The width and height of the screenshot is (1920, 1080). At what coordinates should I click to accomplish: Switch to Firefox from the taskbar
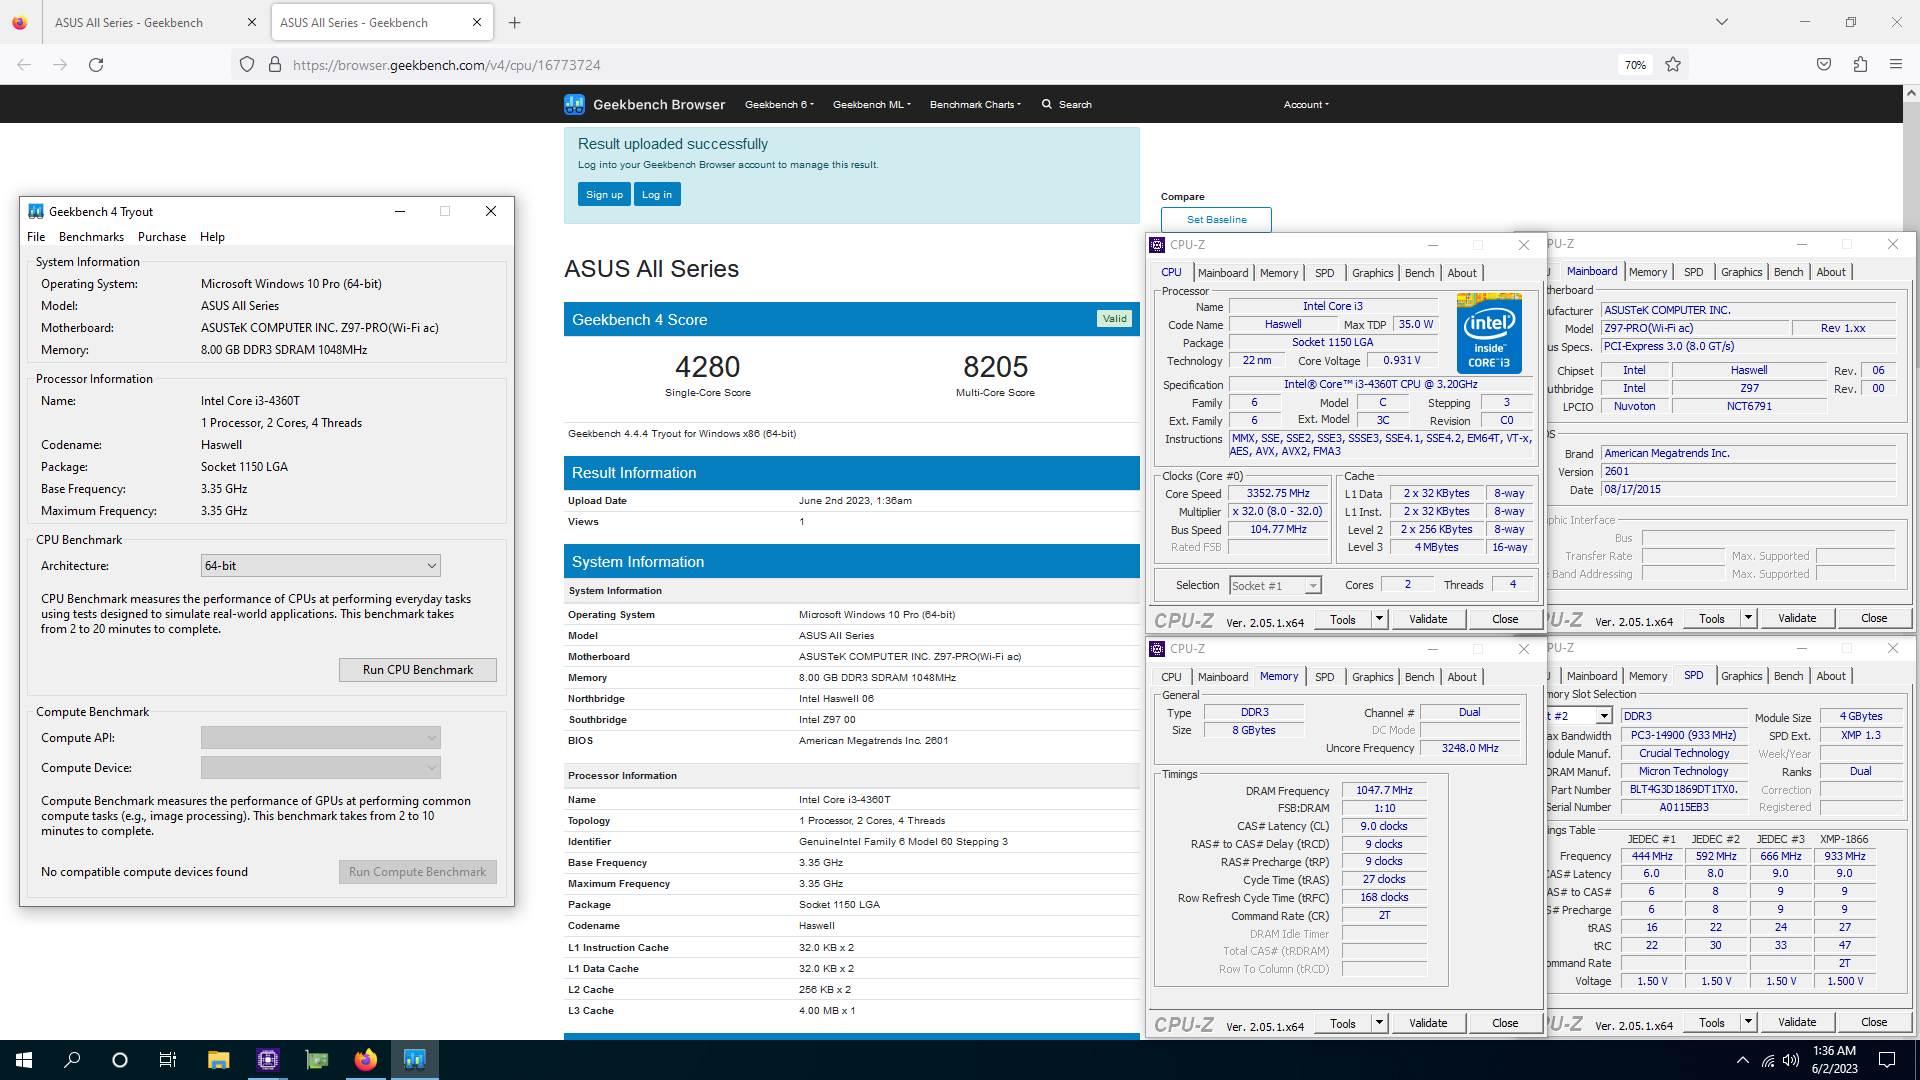tap(365, 1060)
